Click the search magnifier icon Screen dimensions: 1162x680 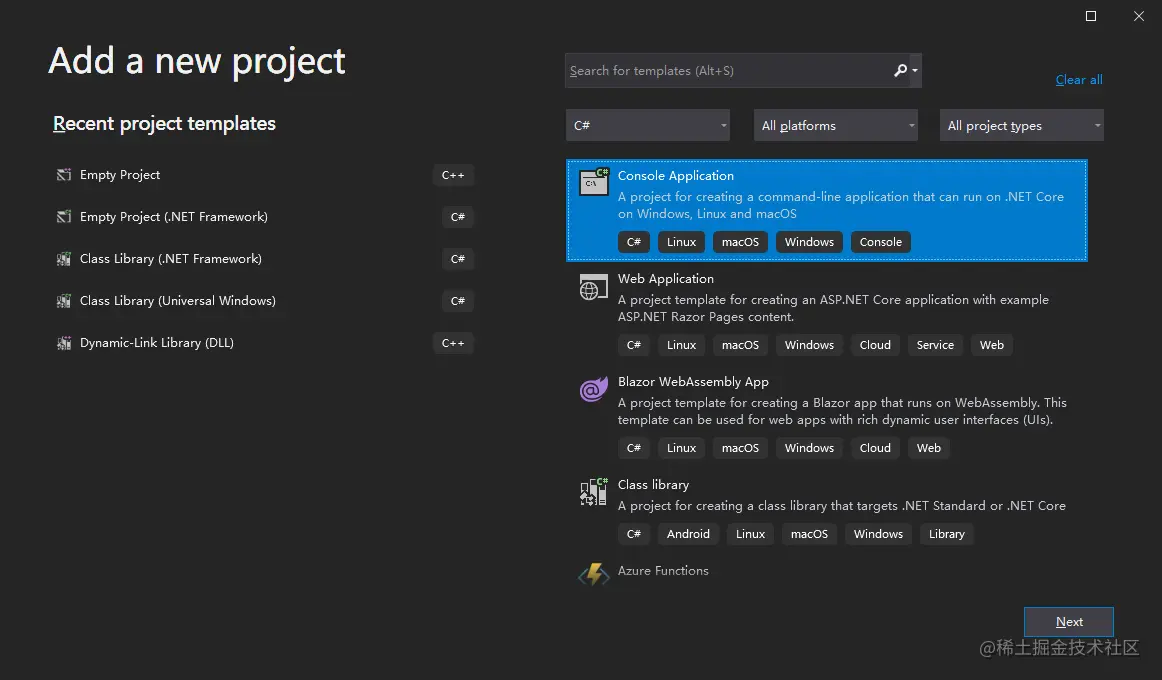click(901, 71)
